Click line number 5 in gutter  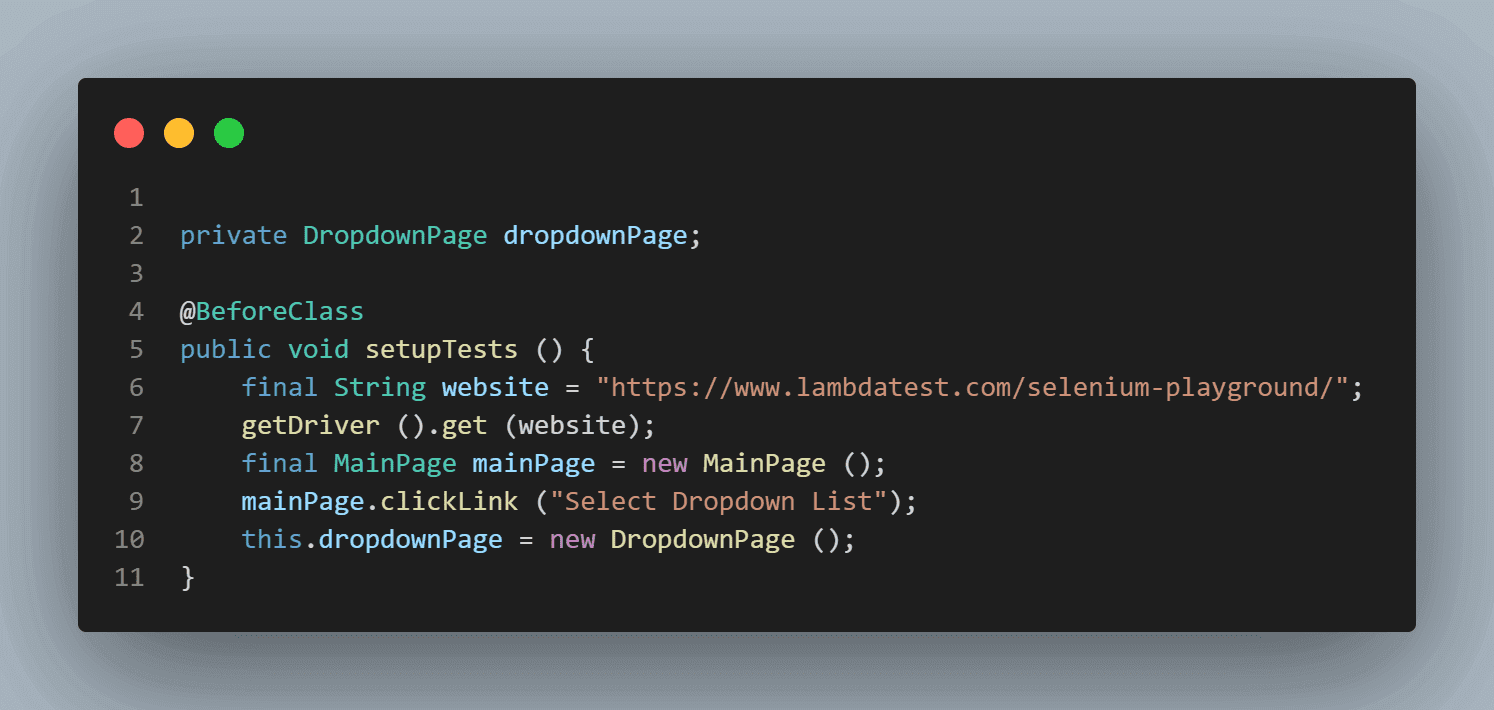click(136, 350)
